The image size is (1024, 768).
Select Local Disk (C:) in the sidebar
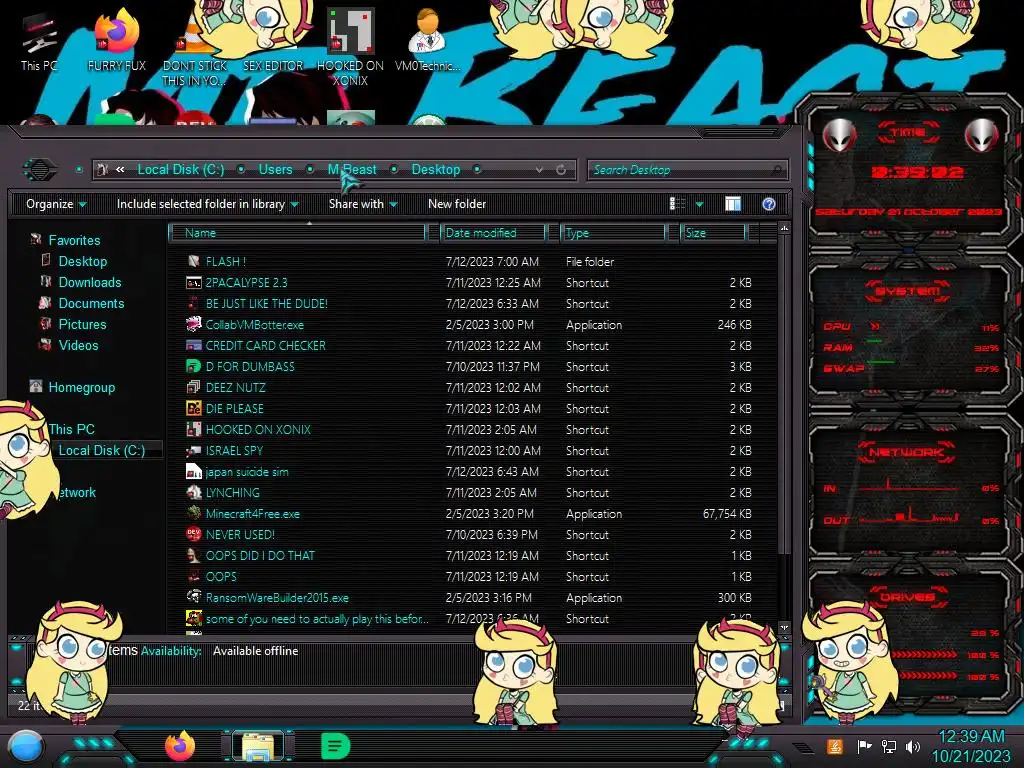point(101,450)
